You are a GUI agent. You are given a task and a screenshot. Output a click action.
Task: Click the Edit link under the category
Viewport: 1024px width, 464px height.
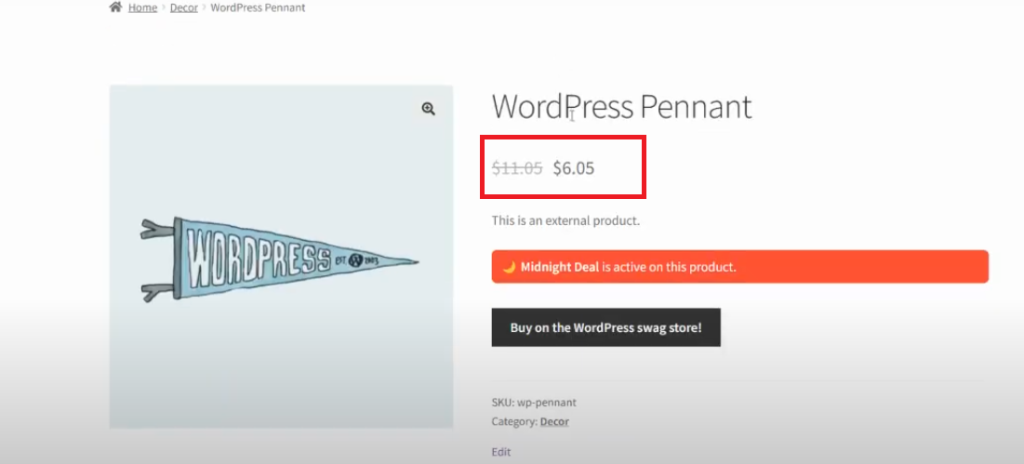click(x=501, y=452)
